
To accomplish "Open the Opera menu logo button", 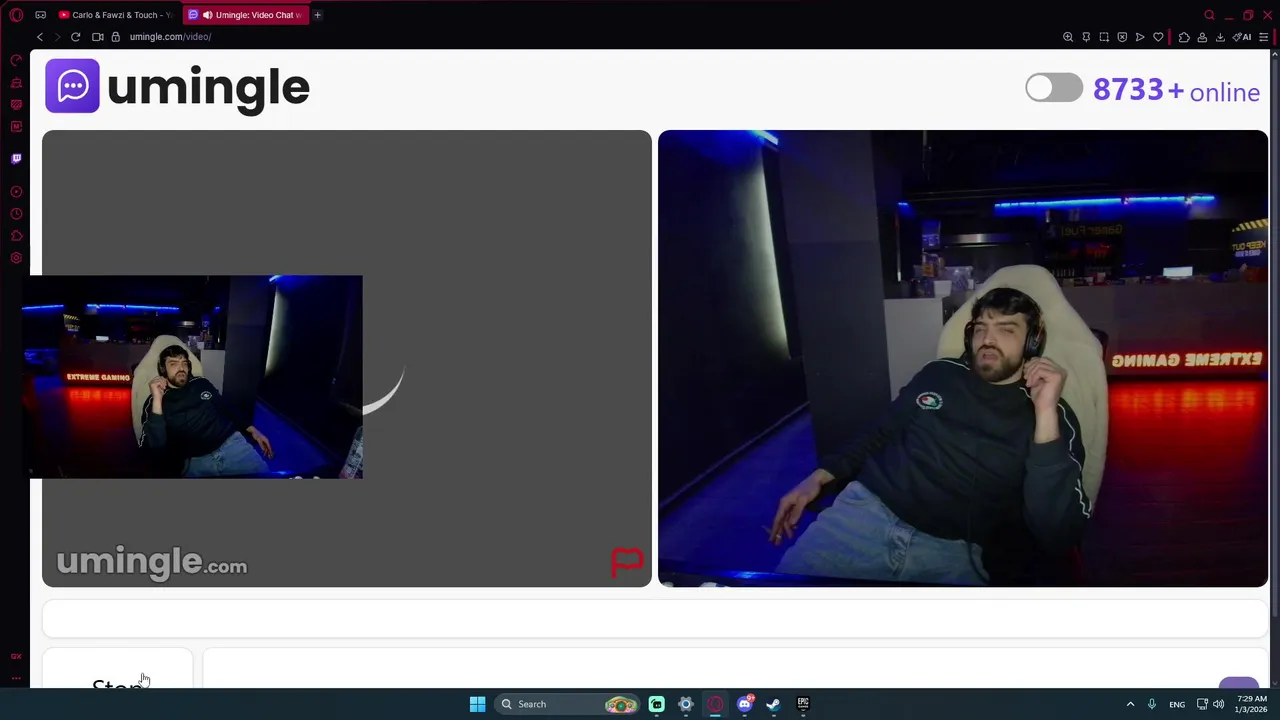I will pos(16,15).
